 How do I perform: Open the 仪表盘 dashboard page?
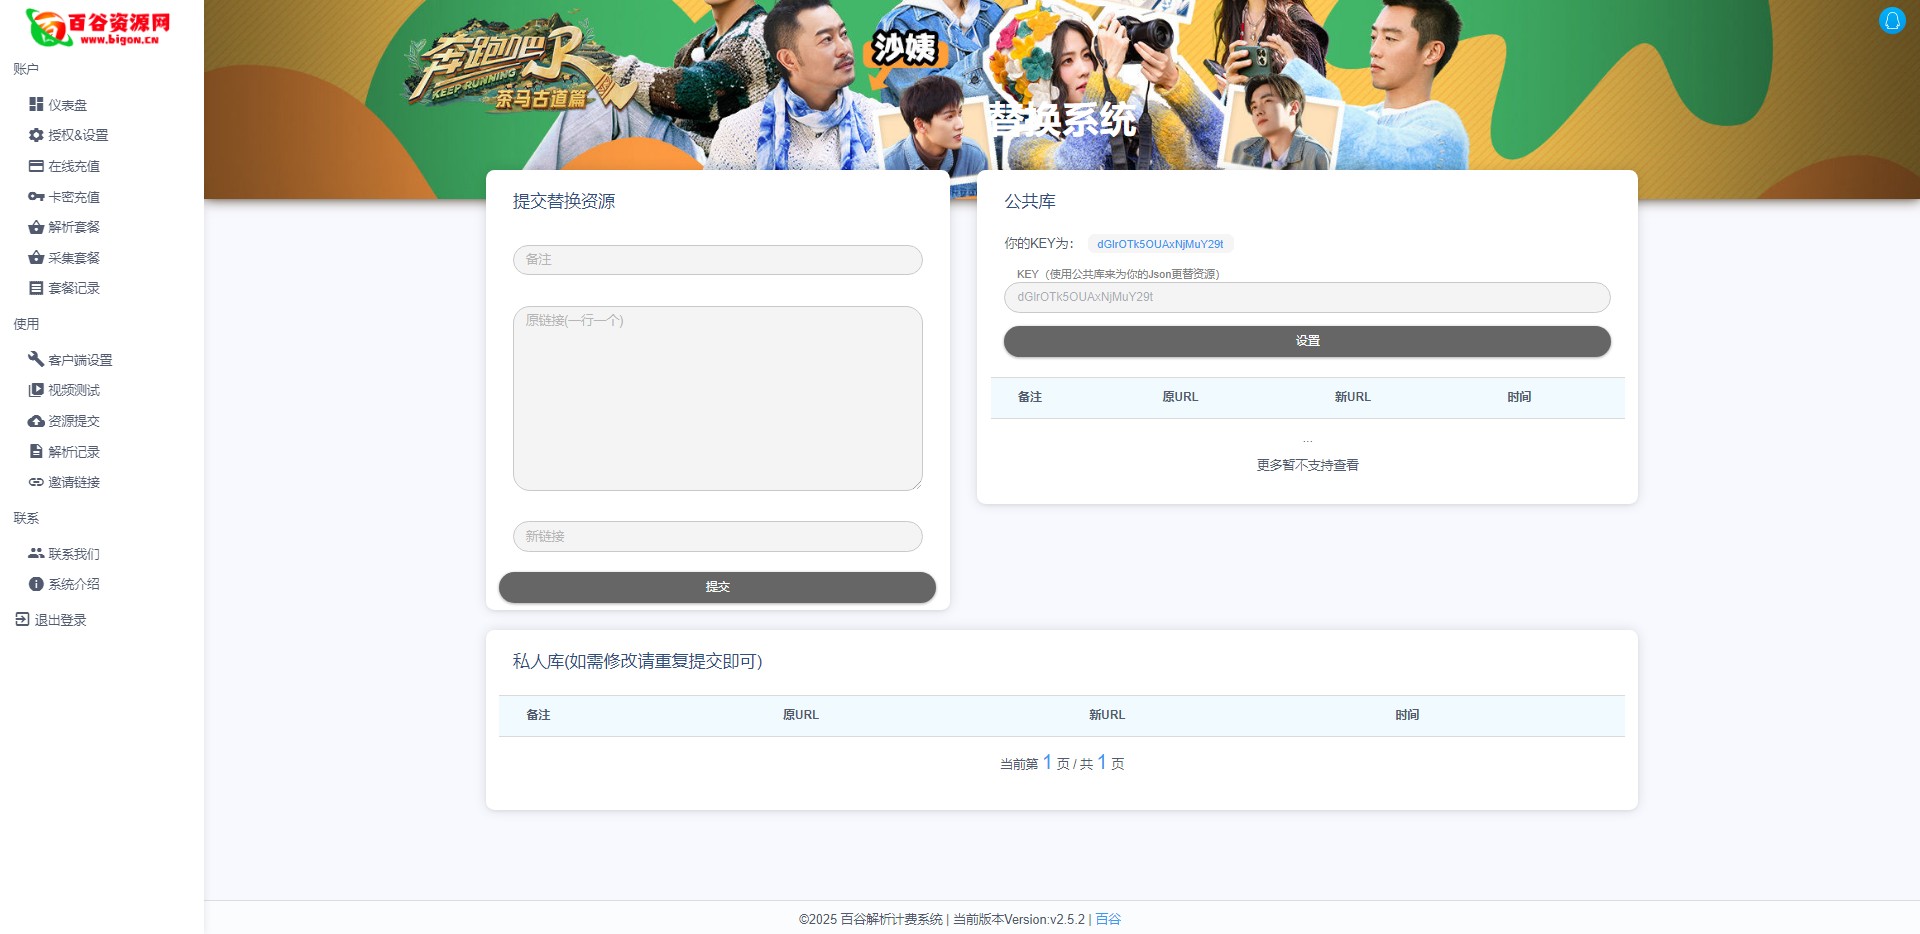tap(66, 104)
